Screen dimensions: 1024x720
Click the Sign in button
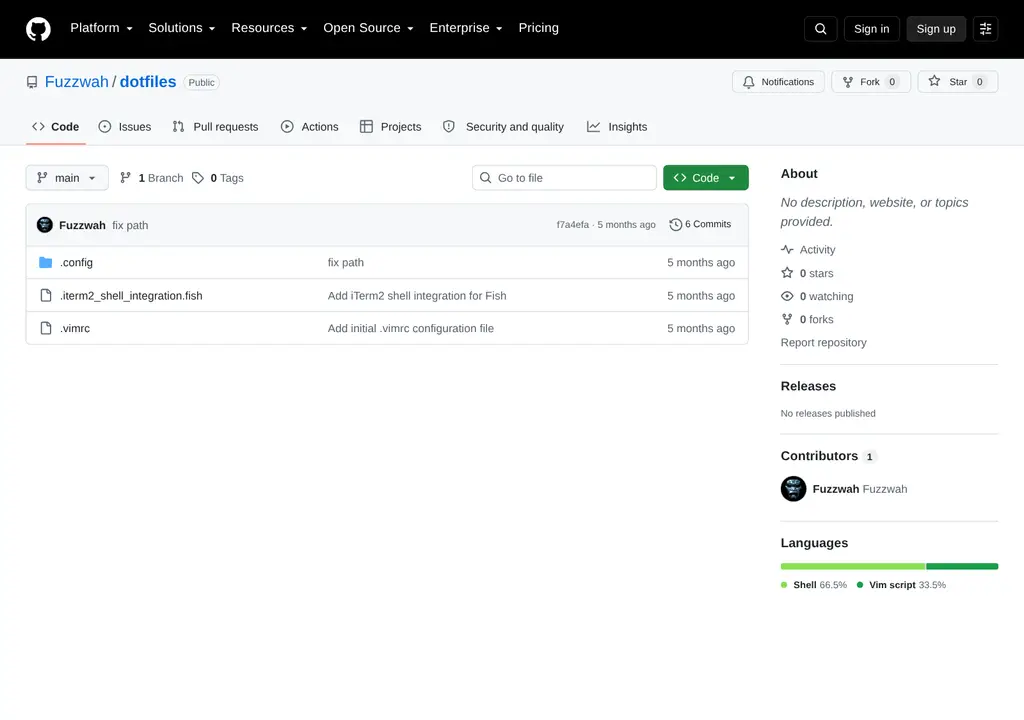tap(871, 29)
